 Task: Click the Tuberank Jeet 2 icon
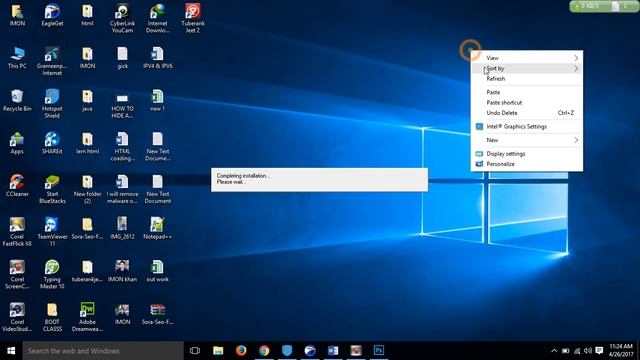(193, 18)
